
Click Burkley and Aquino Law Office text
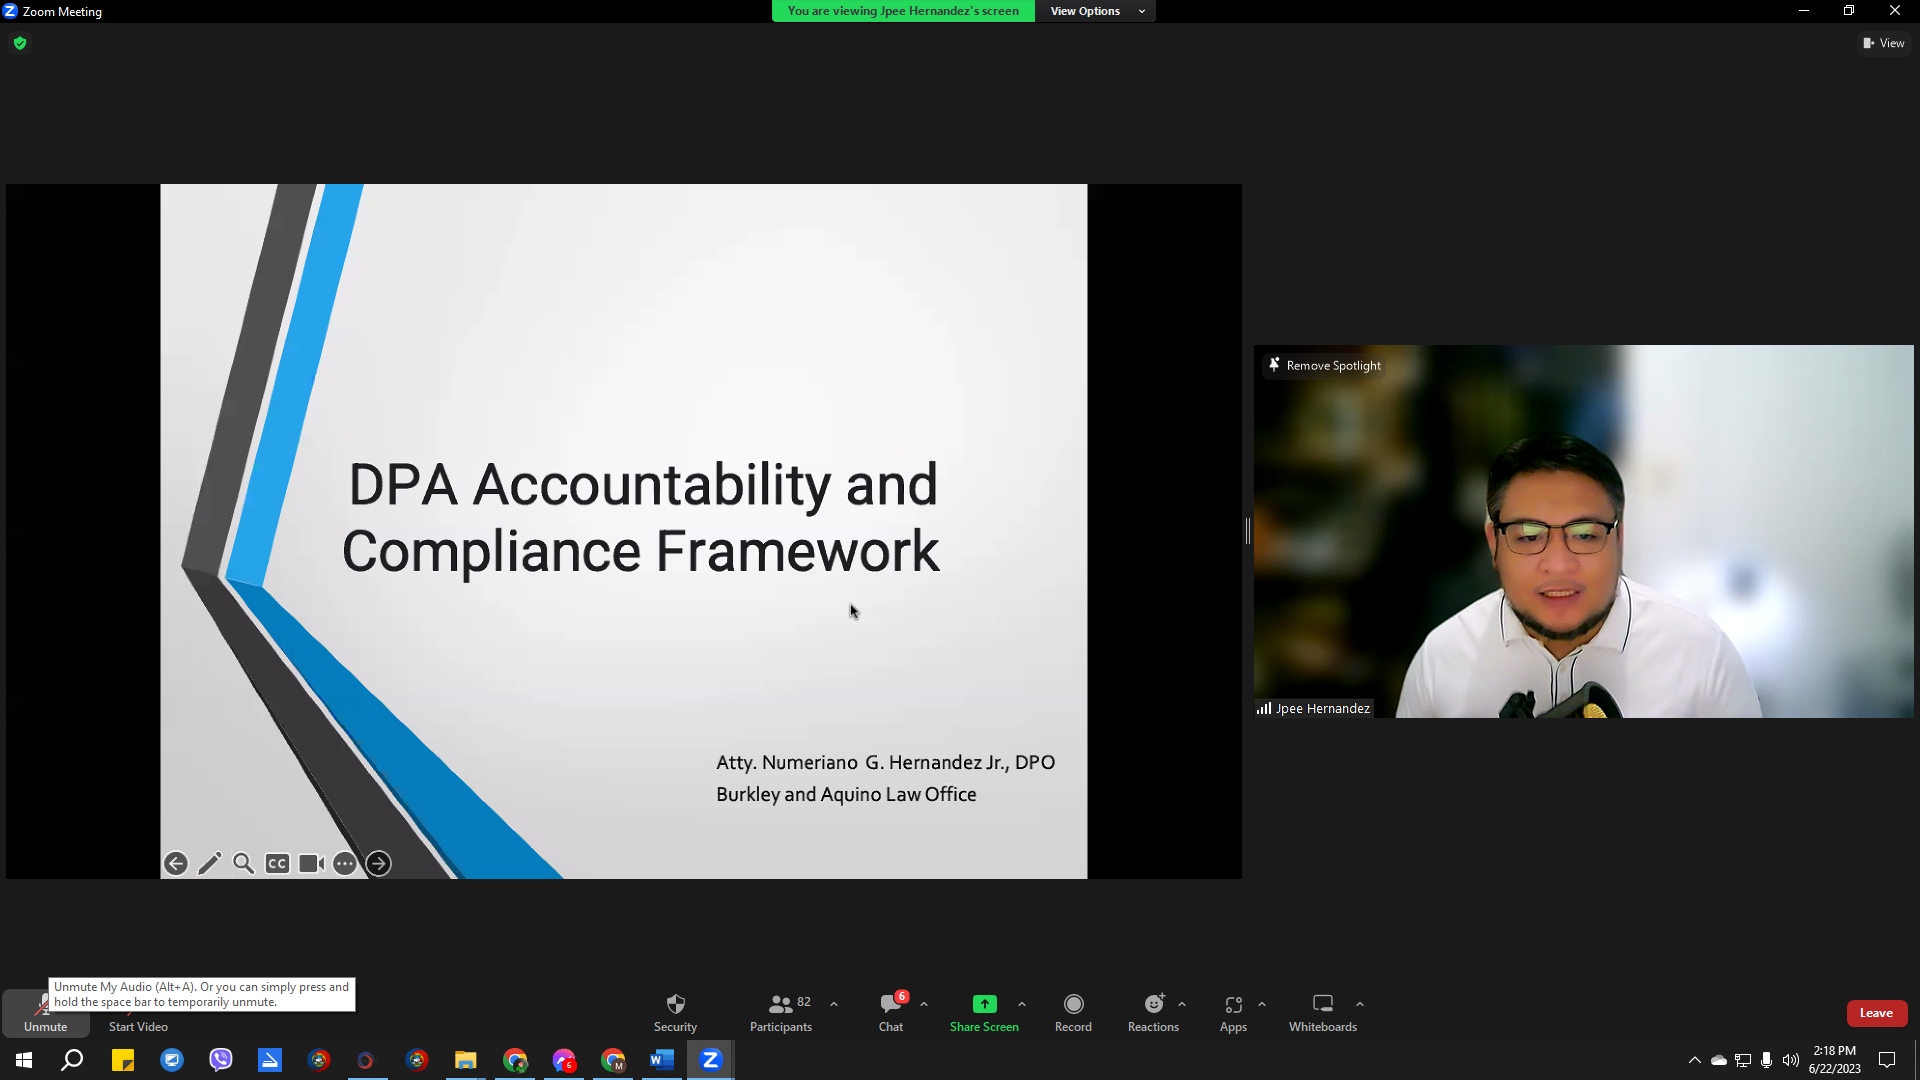(x=846, y=794)
